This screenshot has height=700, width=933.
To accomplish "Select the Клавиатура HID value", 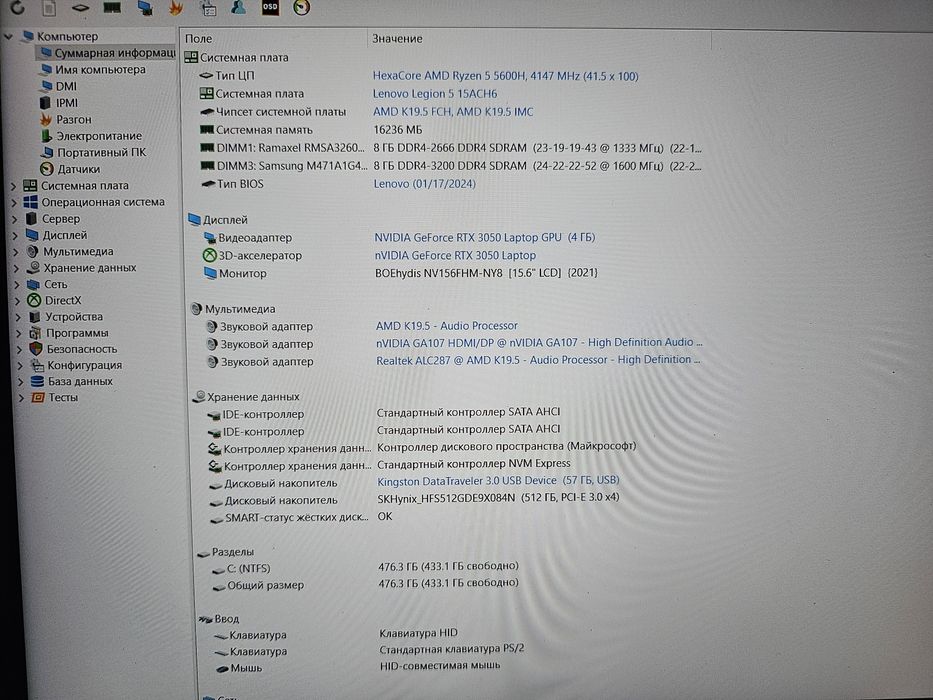I will click(418, 633).
